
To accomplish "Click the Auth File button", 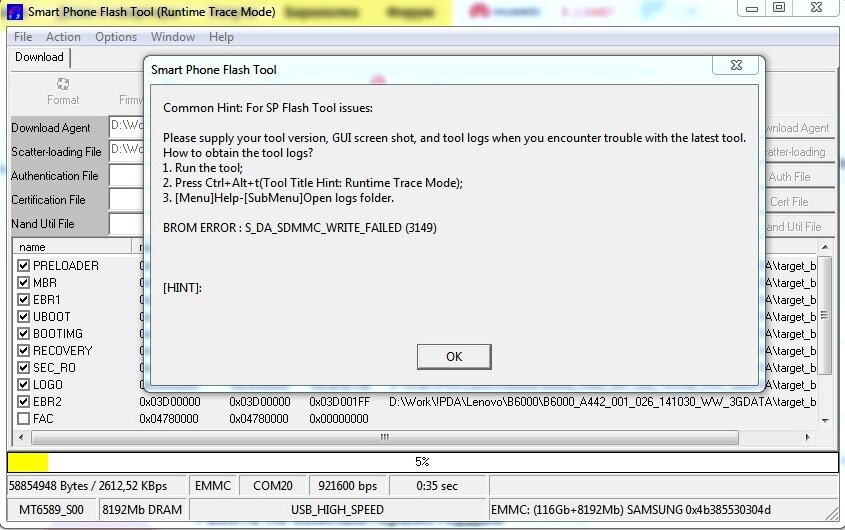I will 800,177.
